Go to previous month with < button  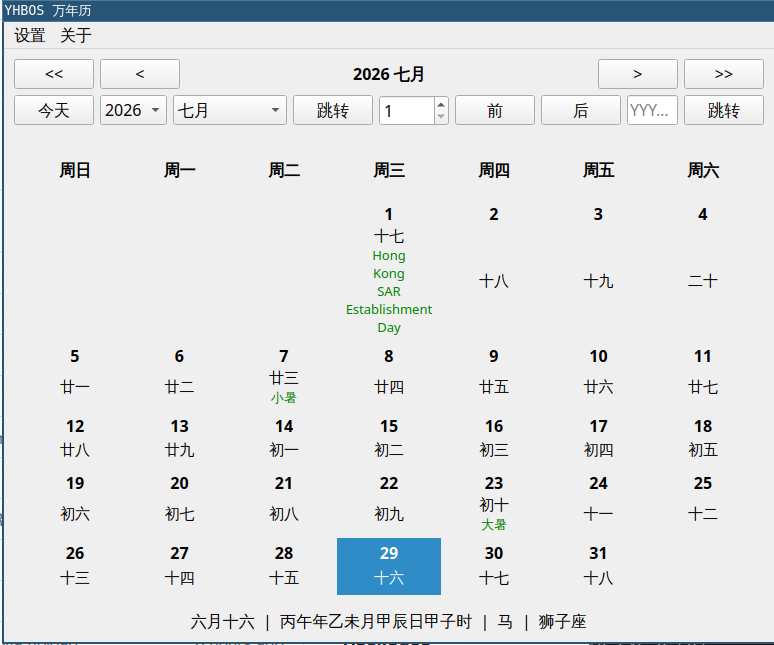[140, 74]
